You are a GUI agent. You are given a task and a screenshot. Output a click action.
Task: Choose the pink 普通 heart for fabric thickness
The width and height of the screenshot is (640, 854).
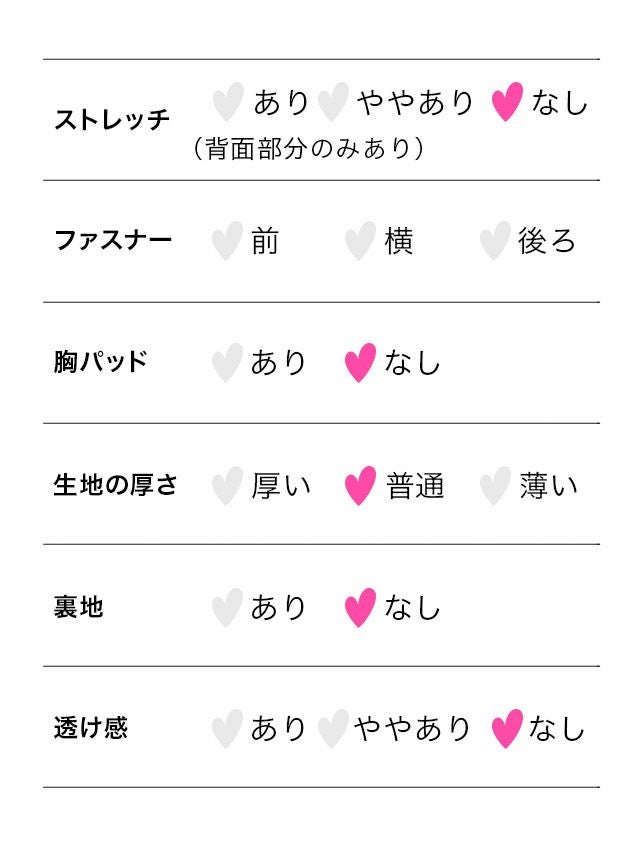pyautogui.click(x=360, y=486)
